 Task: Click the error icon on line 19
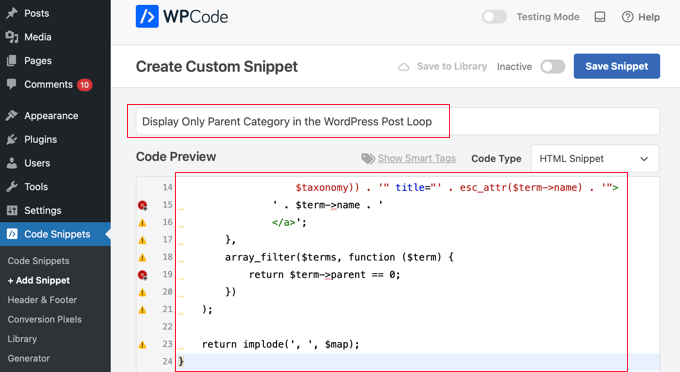pos(142,275)
